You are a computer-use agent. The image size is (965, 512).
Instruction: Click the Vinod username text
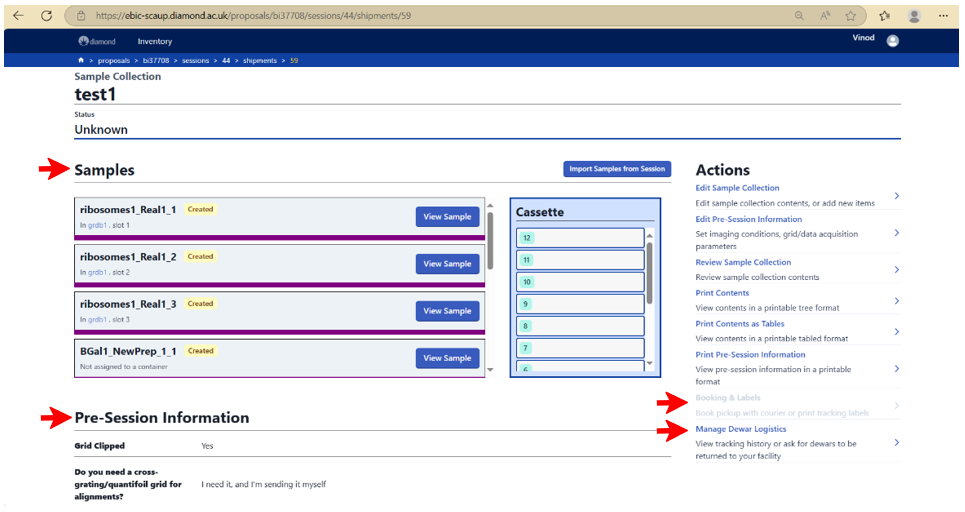pyautogui.click(x=863, y=38)
